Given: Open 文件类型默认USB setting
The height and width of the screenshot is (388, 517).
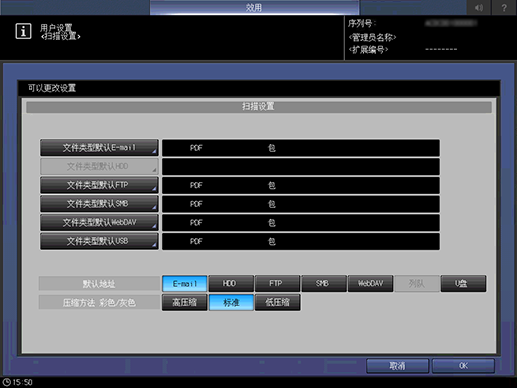Looking at the screenshot, I should (x=99, y=241).
